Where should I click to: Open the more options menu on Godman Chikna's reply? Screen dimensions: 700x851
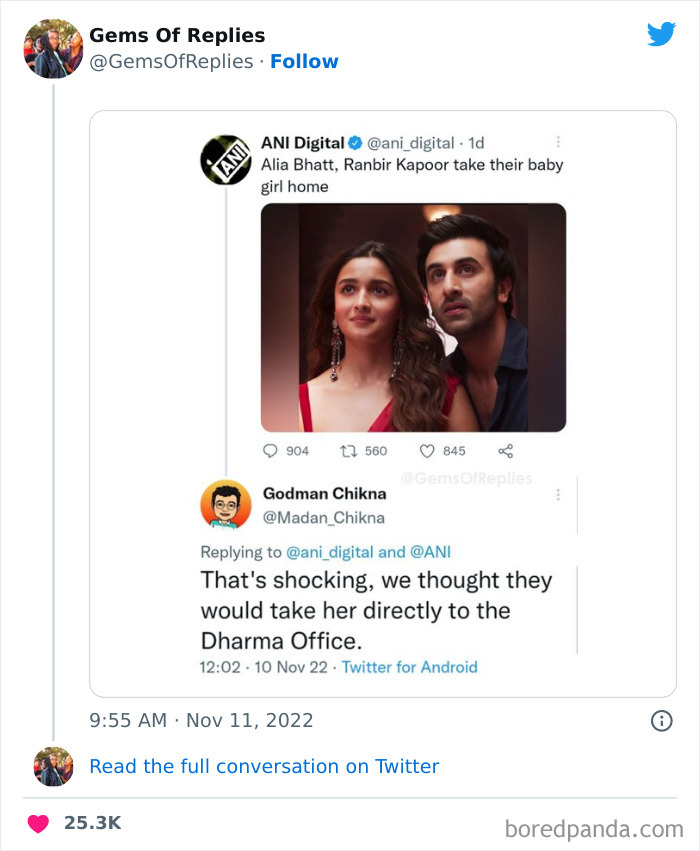coord(559,495)
